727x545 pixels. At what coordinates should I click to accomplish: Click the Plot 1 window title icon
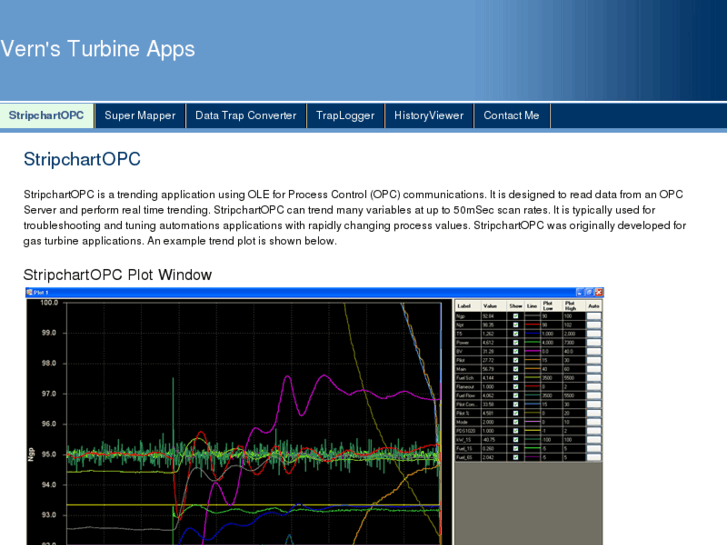tap(30, 293)
